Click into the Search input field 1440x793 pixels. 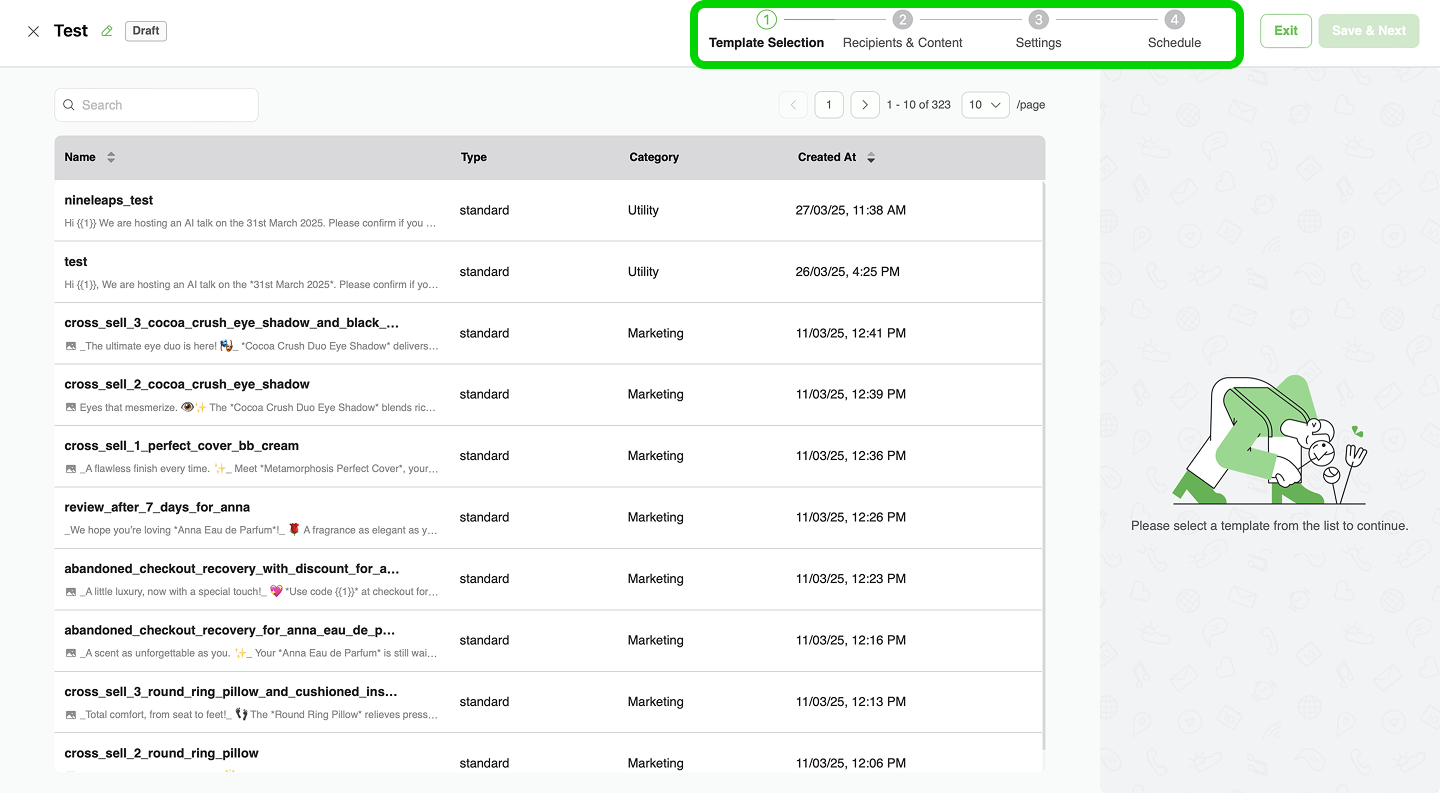coord(157,105)
